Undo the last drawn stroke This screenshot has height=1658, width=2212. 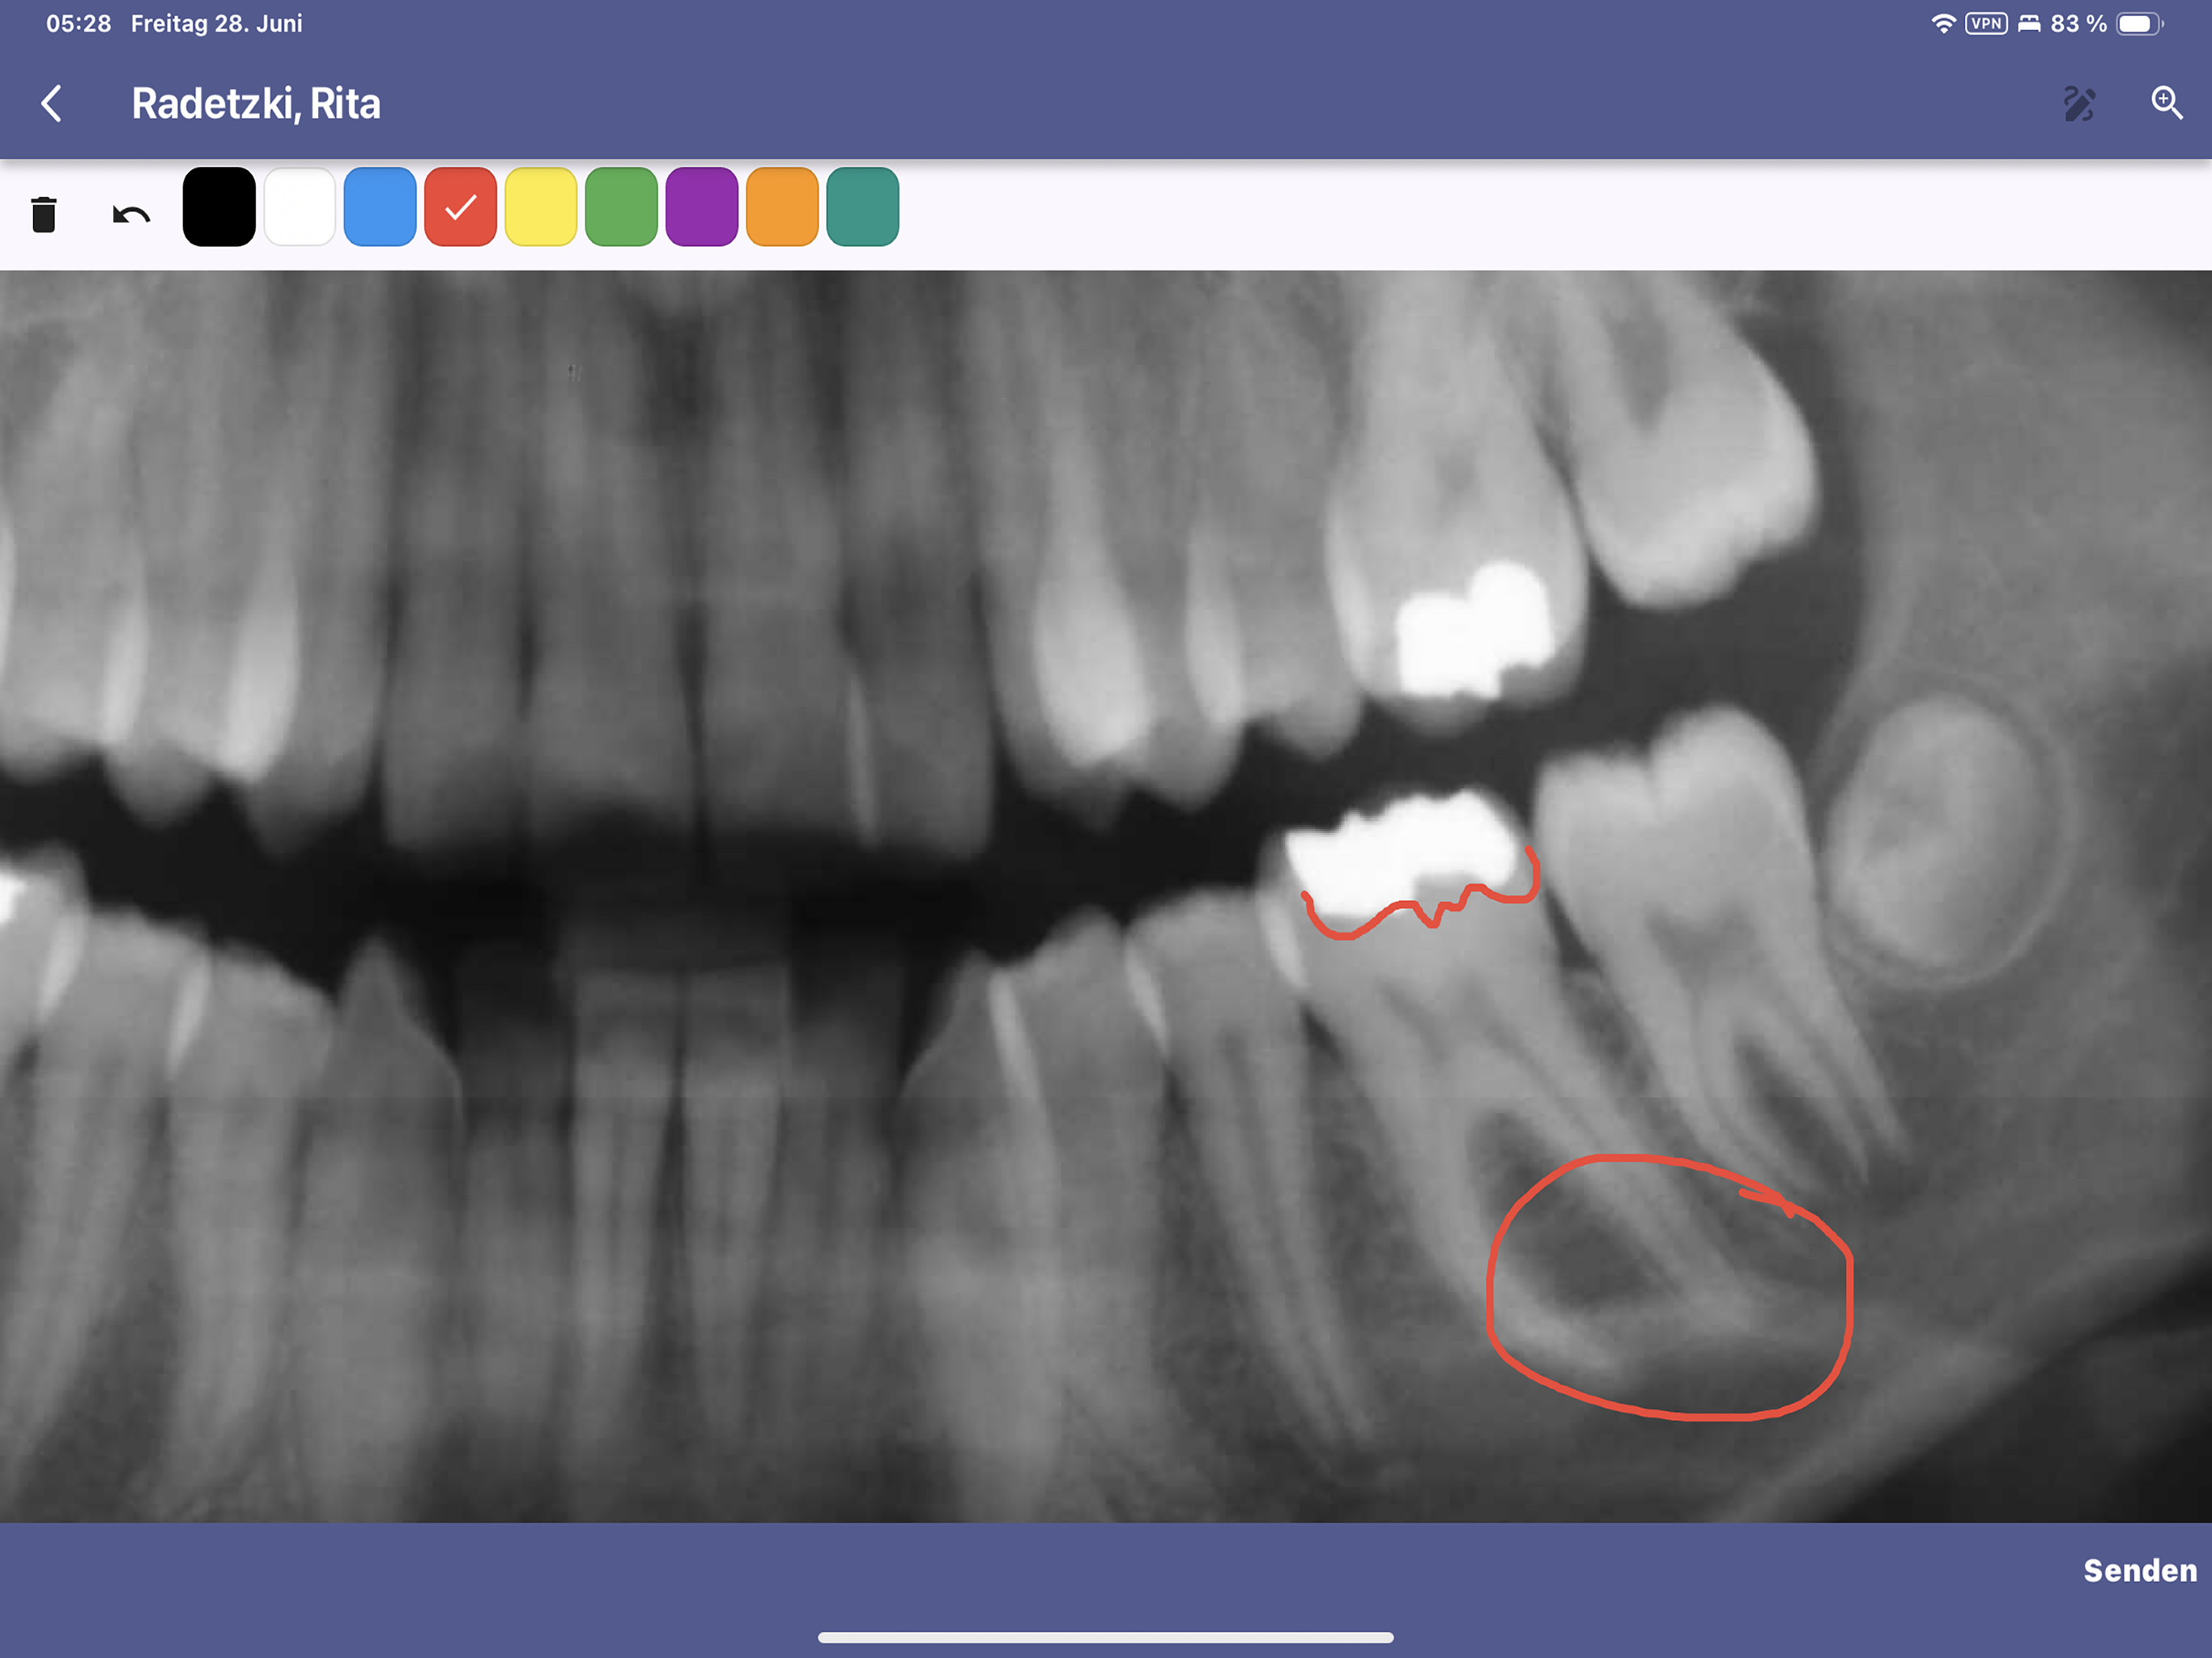tap(131, 214)
